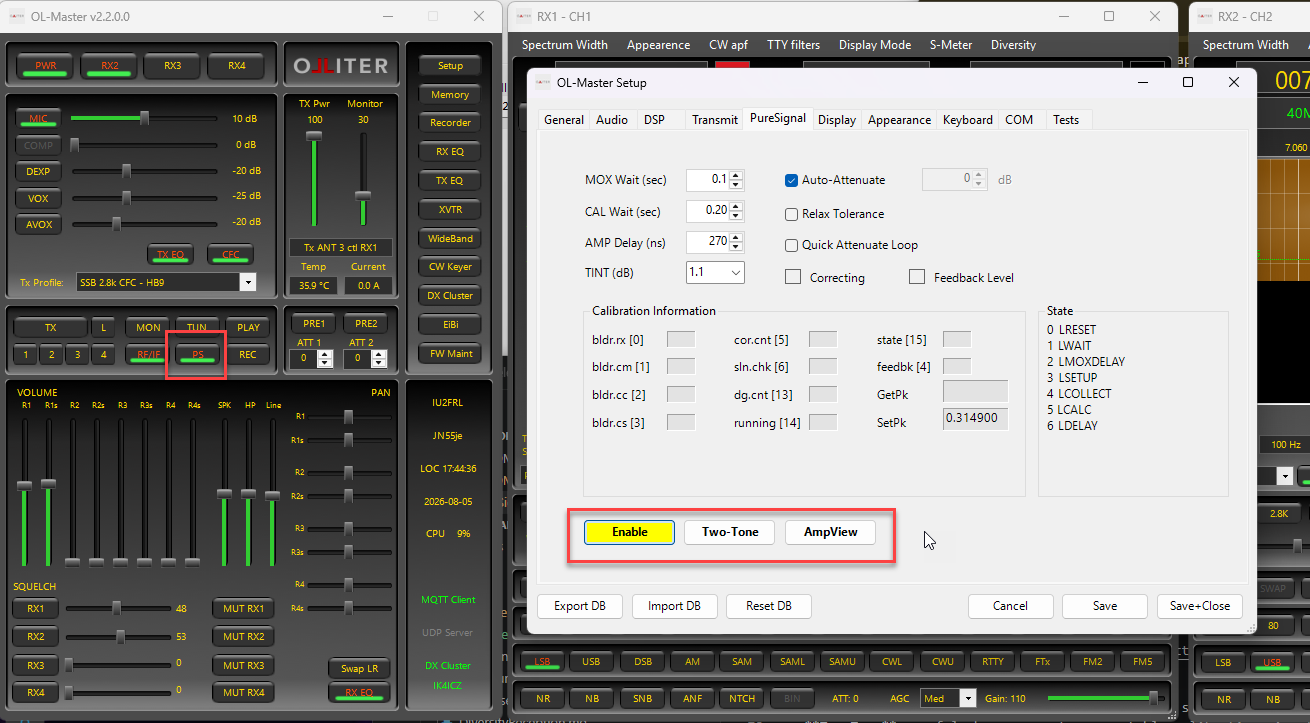Click the Export DB button

point(580,606)
